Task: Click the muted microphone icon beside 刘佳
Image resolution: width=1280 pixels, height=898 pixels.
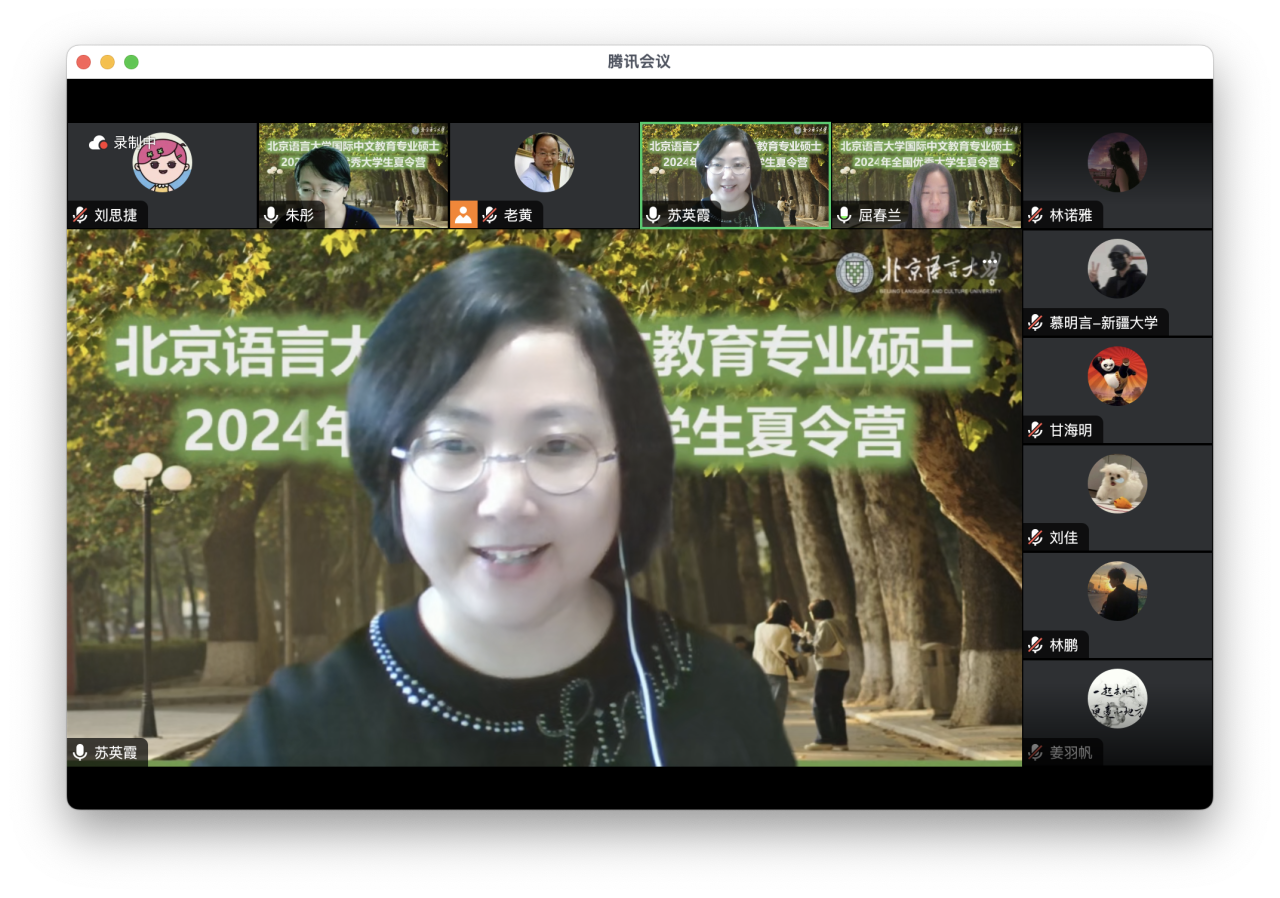Action: (x=1036, y=538)
